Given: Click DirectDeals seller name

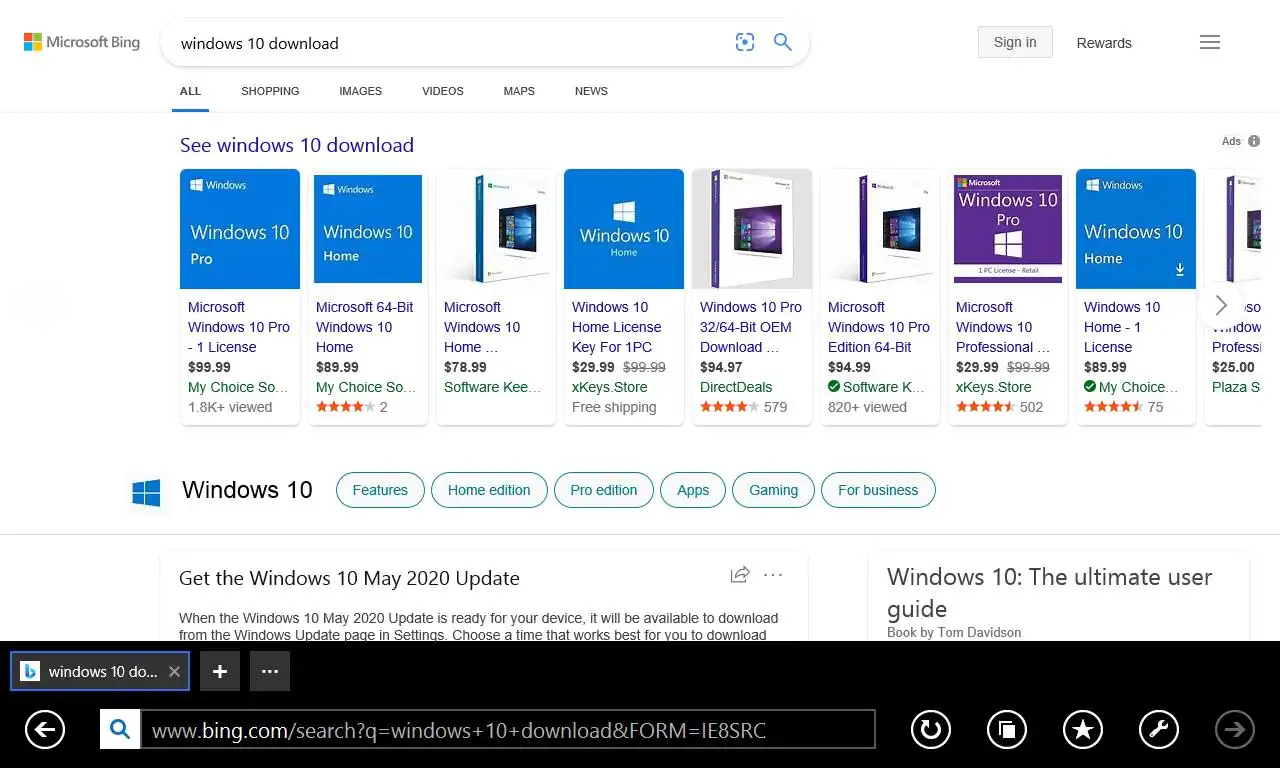Looking at the screenshot, I should (736, 387).
